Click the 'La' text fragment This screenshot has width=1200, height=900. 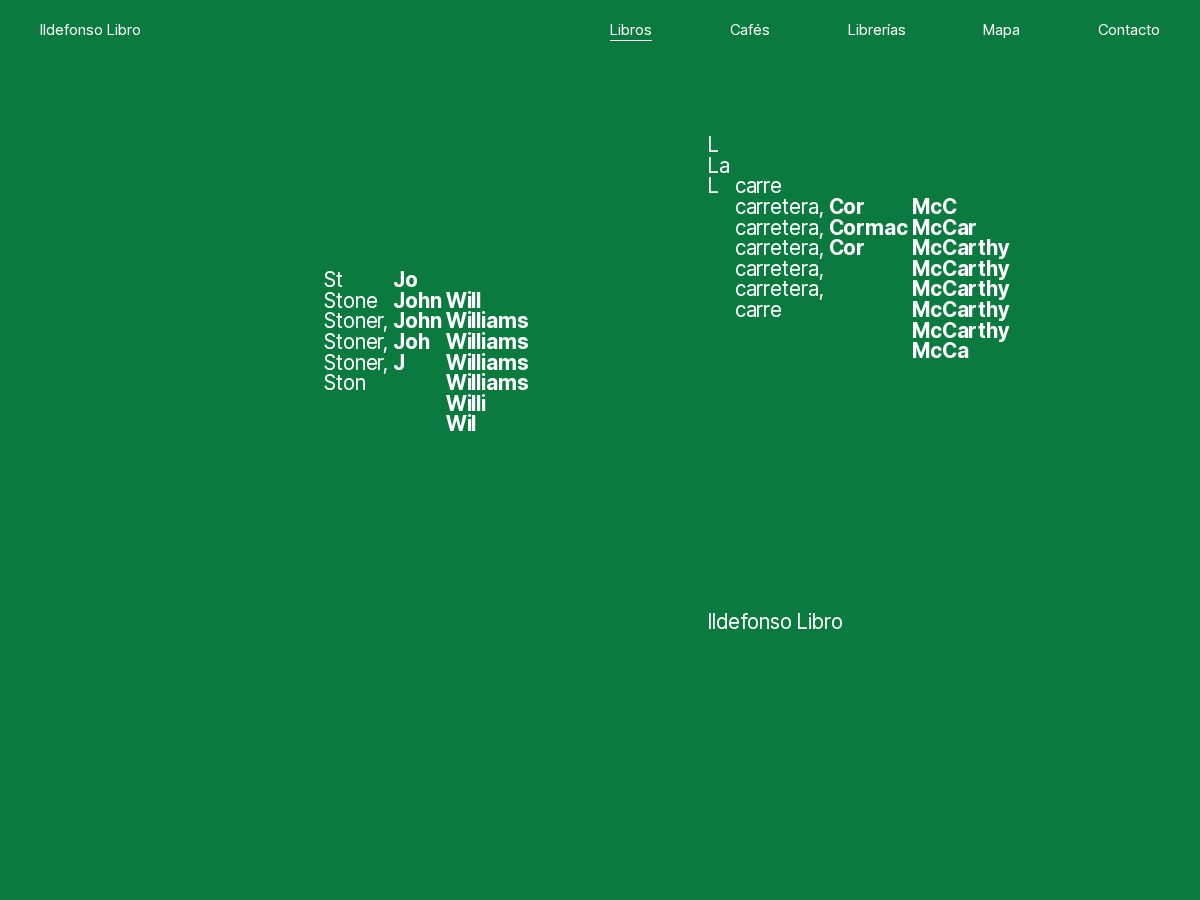click(x=718, y=166)
